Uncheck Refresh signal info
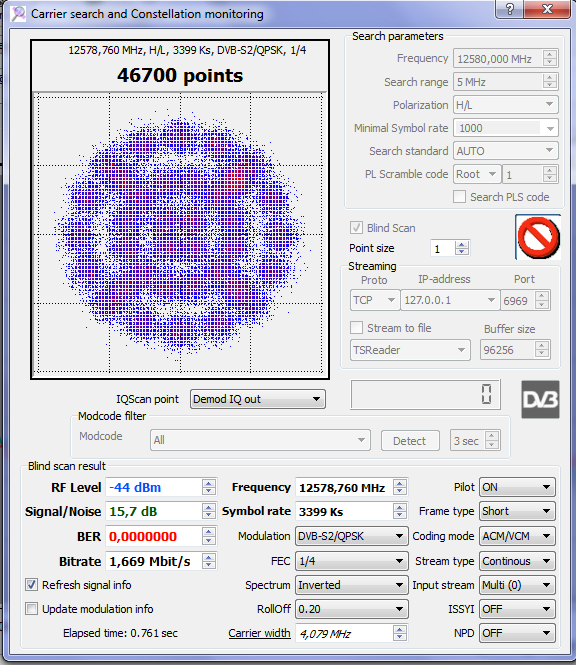576x665 pixels. point(31,585)
